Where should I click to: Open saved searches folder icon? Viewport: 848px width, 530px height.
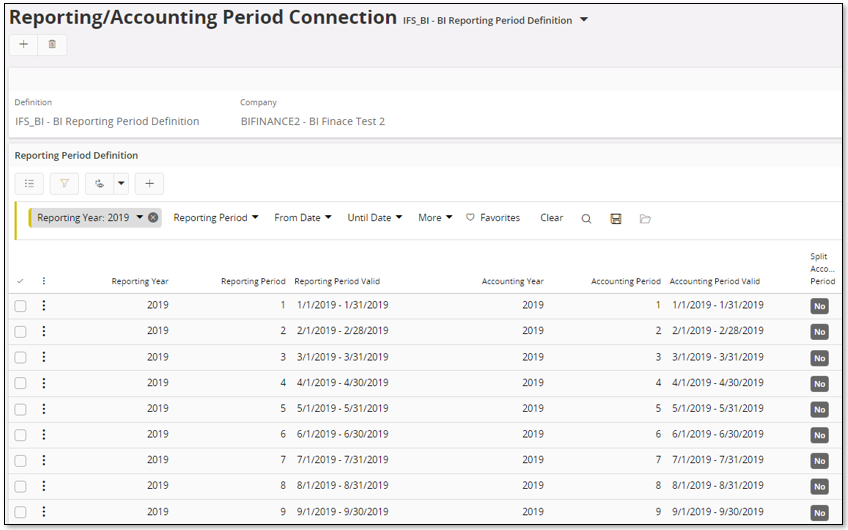(645, 218)
